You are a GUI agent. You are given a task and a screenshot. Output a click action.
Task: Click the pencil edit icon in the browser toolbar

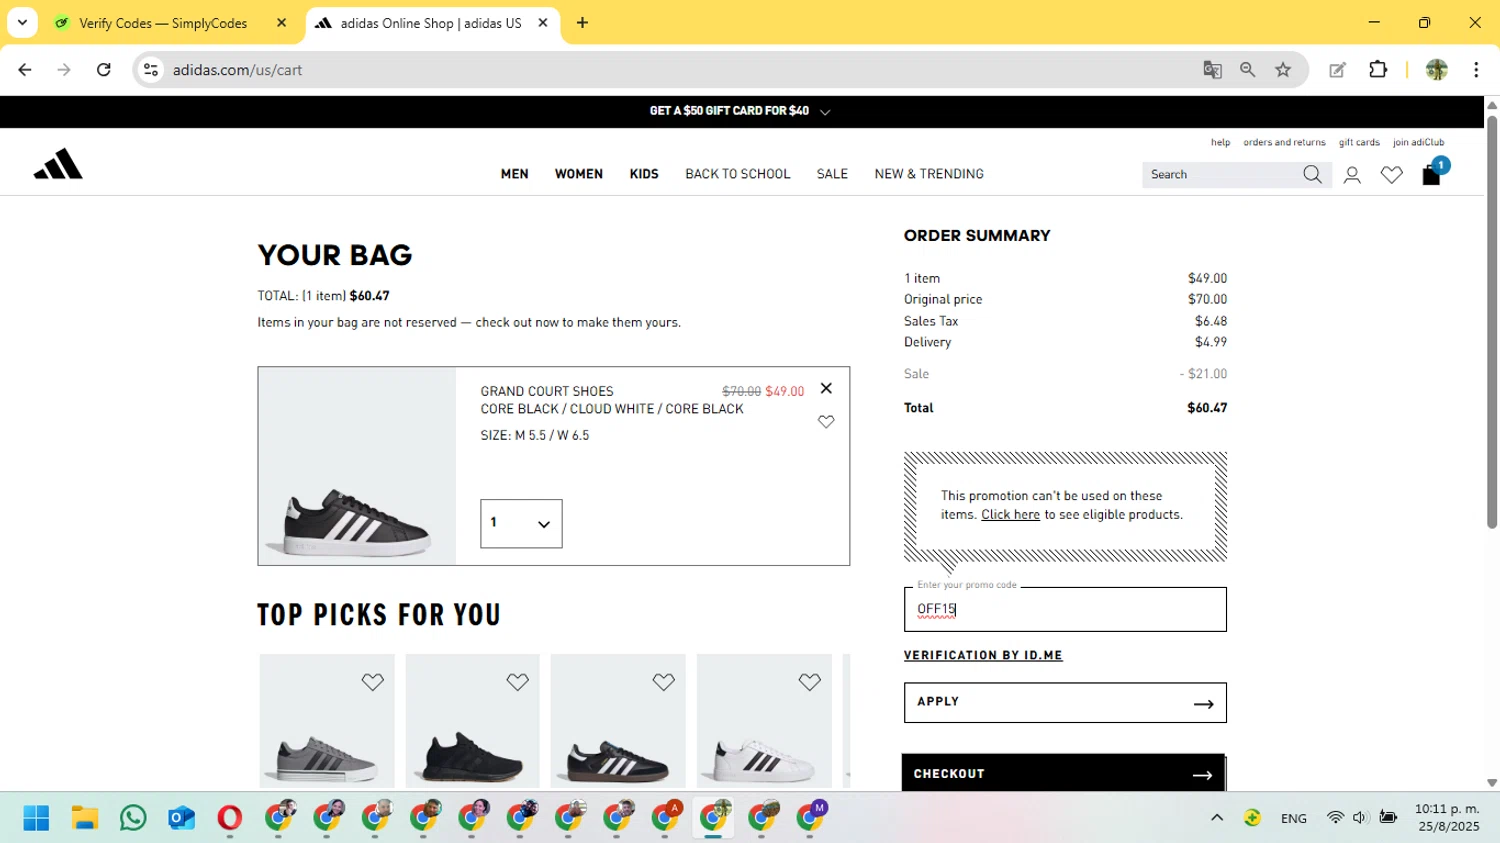tap(1337, 70)
